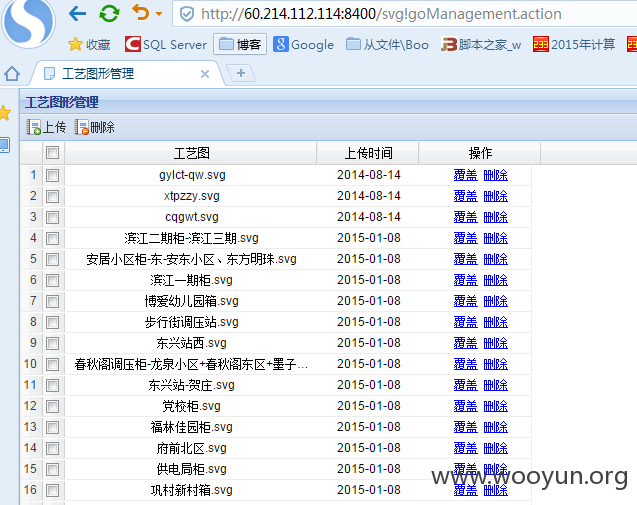
Task: Check the box for 党校柜.svg
Action: click(52, 406)
